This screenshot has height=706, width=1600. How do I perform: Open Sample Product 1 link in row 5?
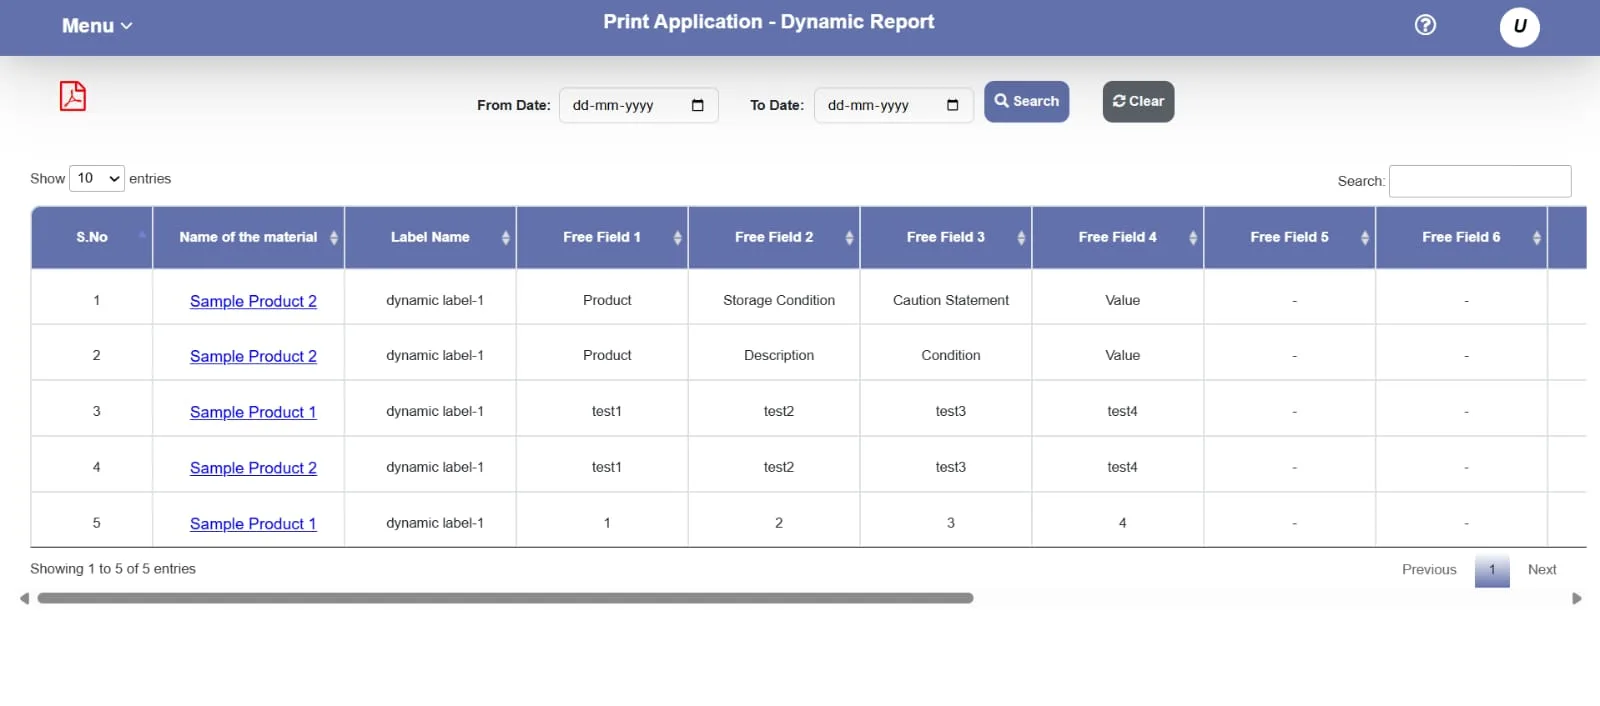253,524
